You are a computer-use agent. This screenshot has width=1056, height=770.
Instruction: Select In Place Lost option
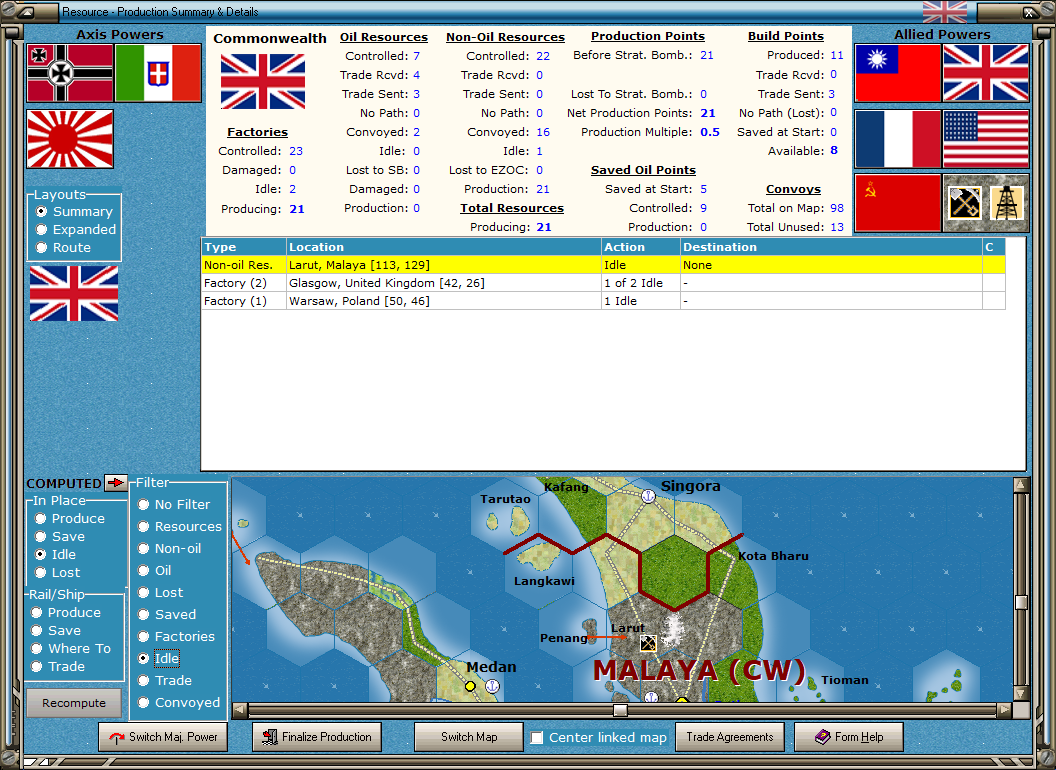point(58,573)
